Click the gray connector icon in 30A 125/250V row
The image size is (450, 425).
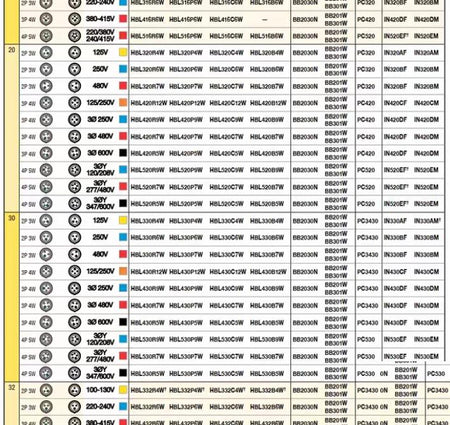46,271
